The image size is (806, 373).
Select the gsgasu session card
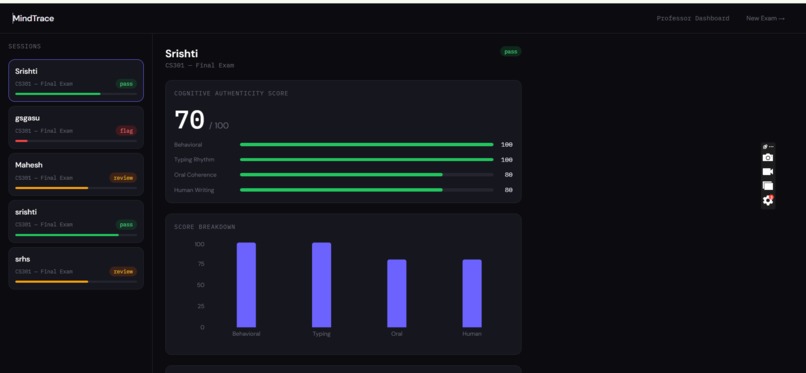76,127
